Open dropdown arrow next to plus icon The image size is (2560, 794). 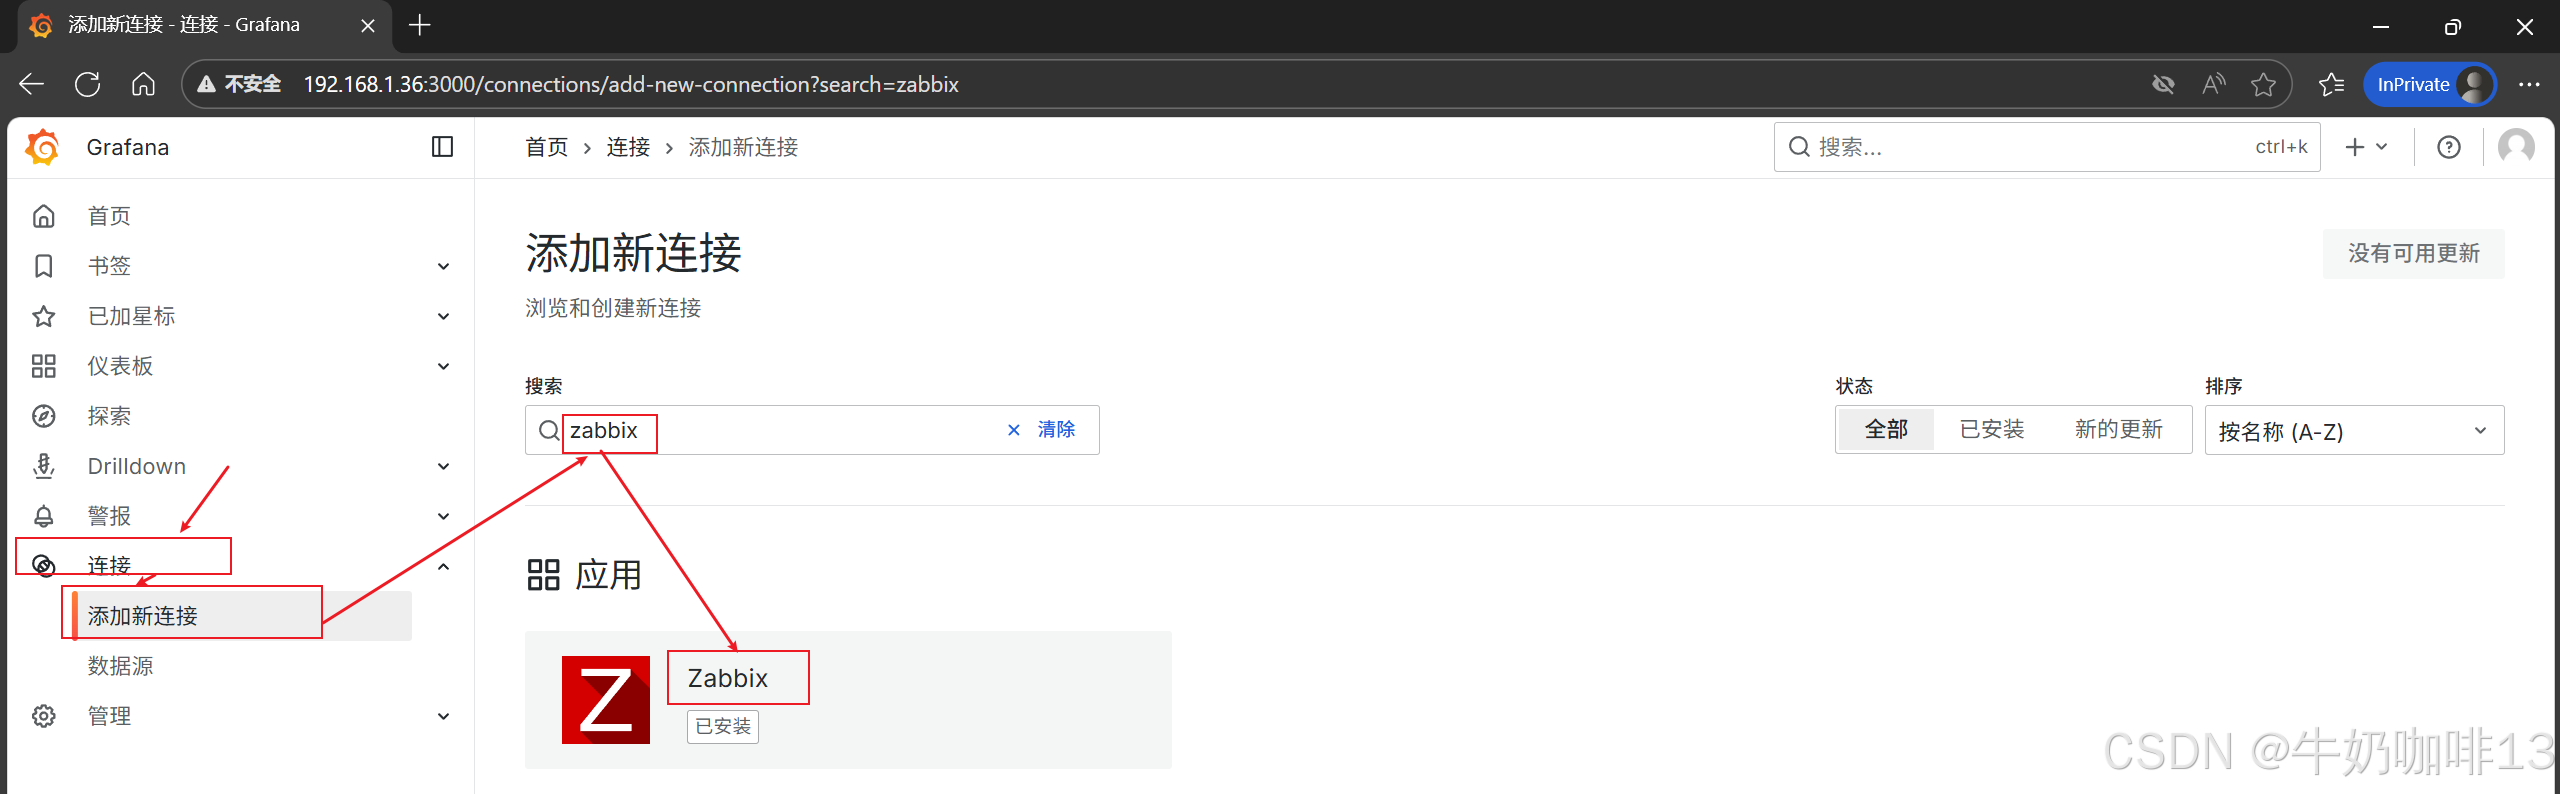pos(2382,147)
